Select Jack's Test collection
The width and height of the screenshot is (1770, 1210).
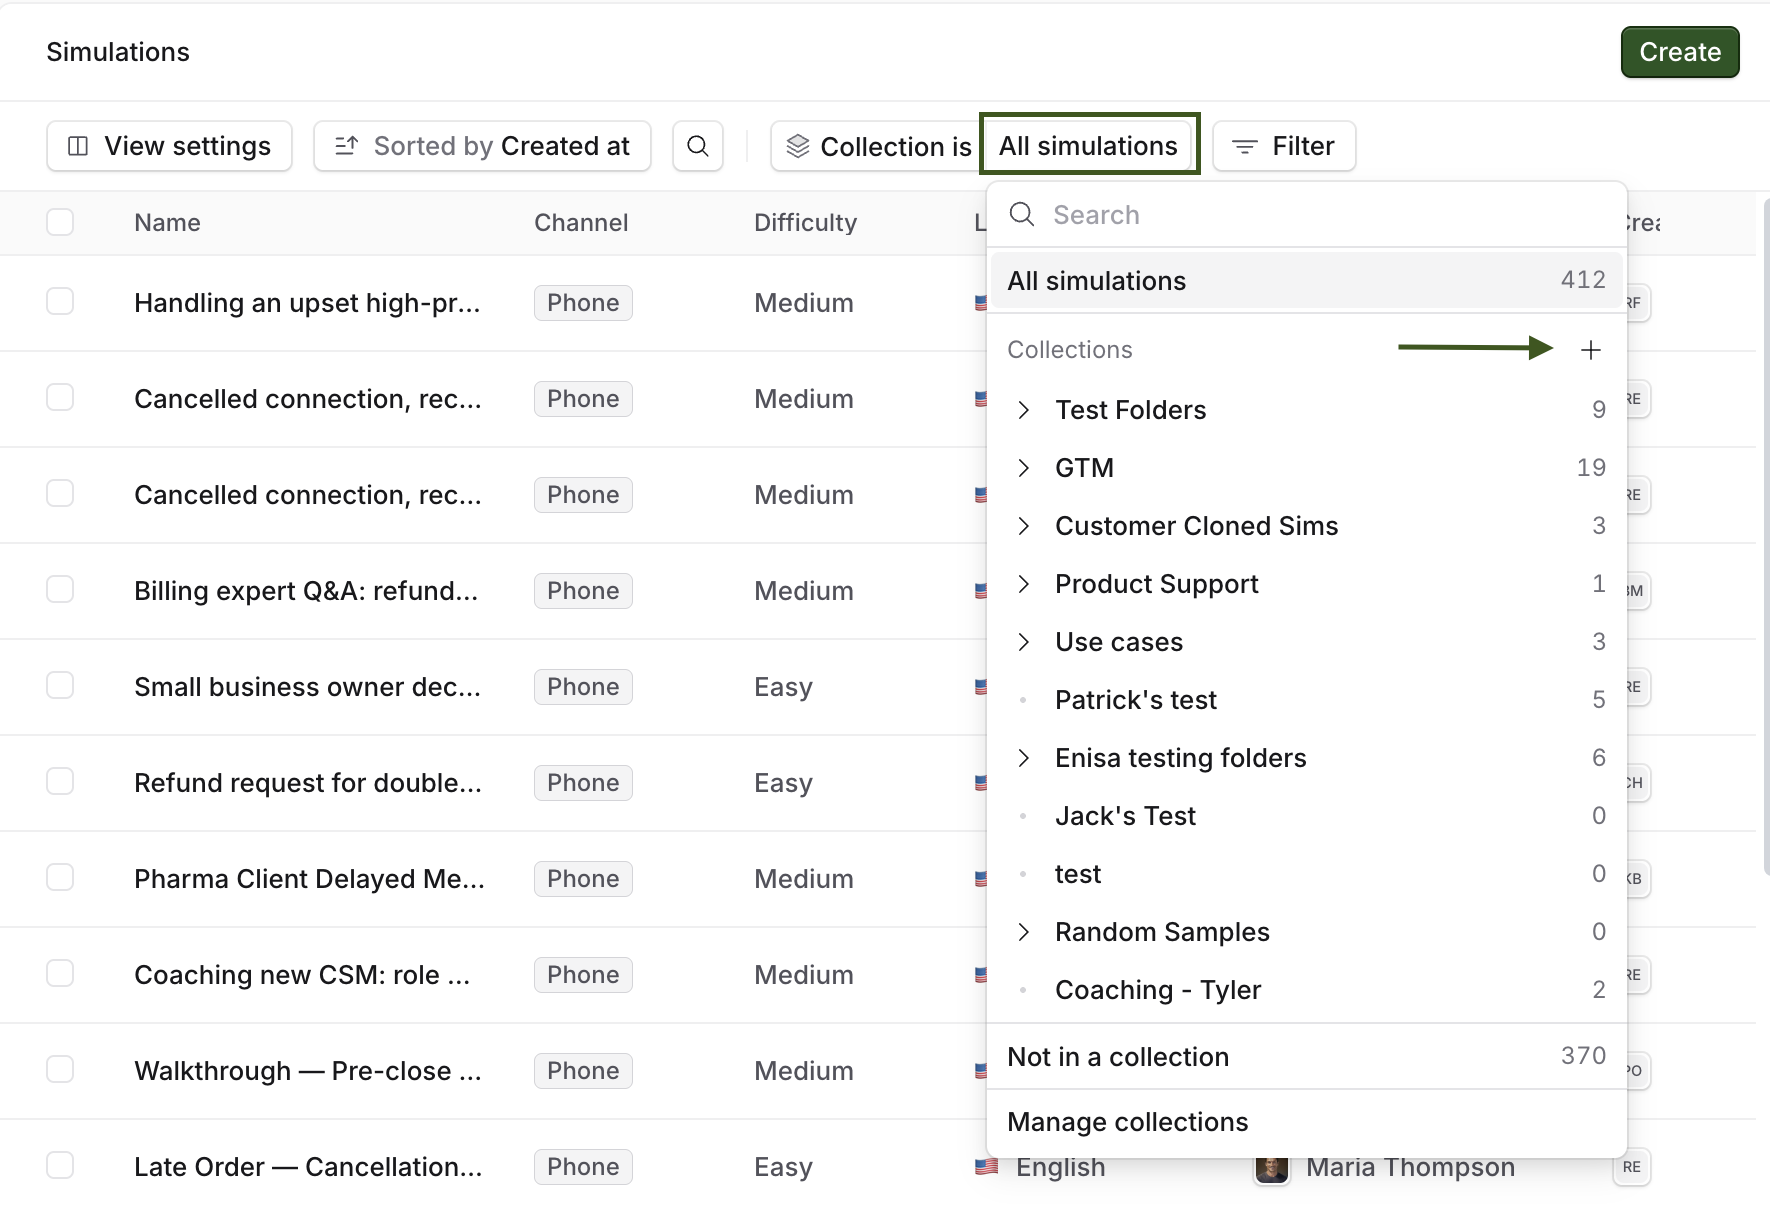point(1306,816)
